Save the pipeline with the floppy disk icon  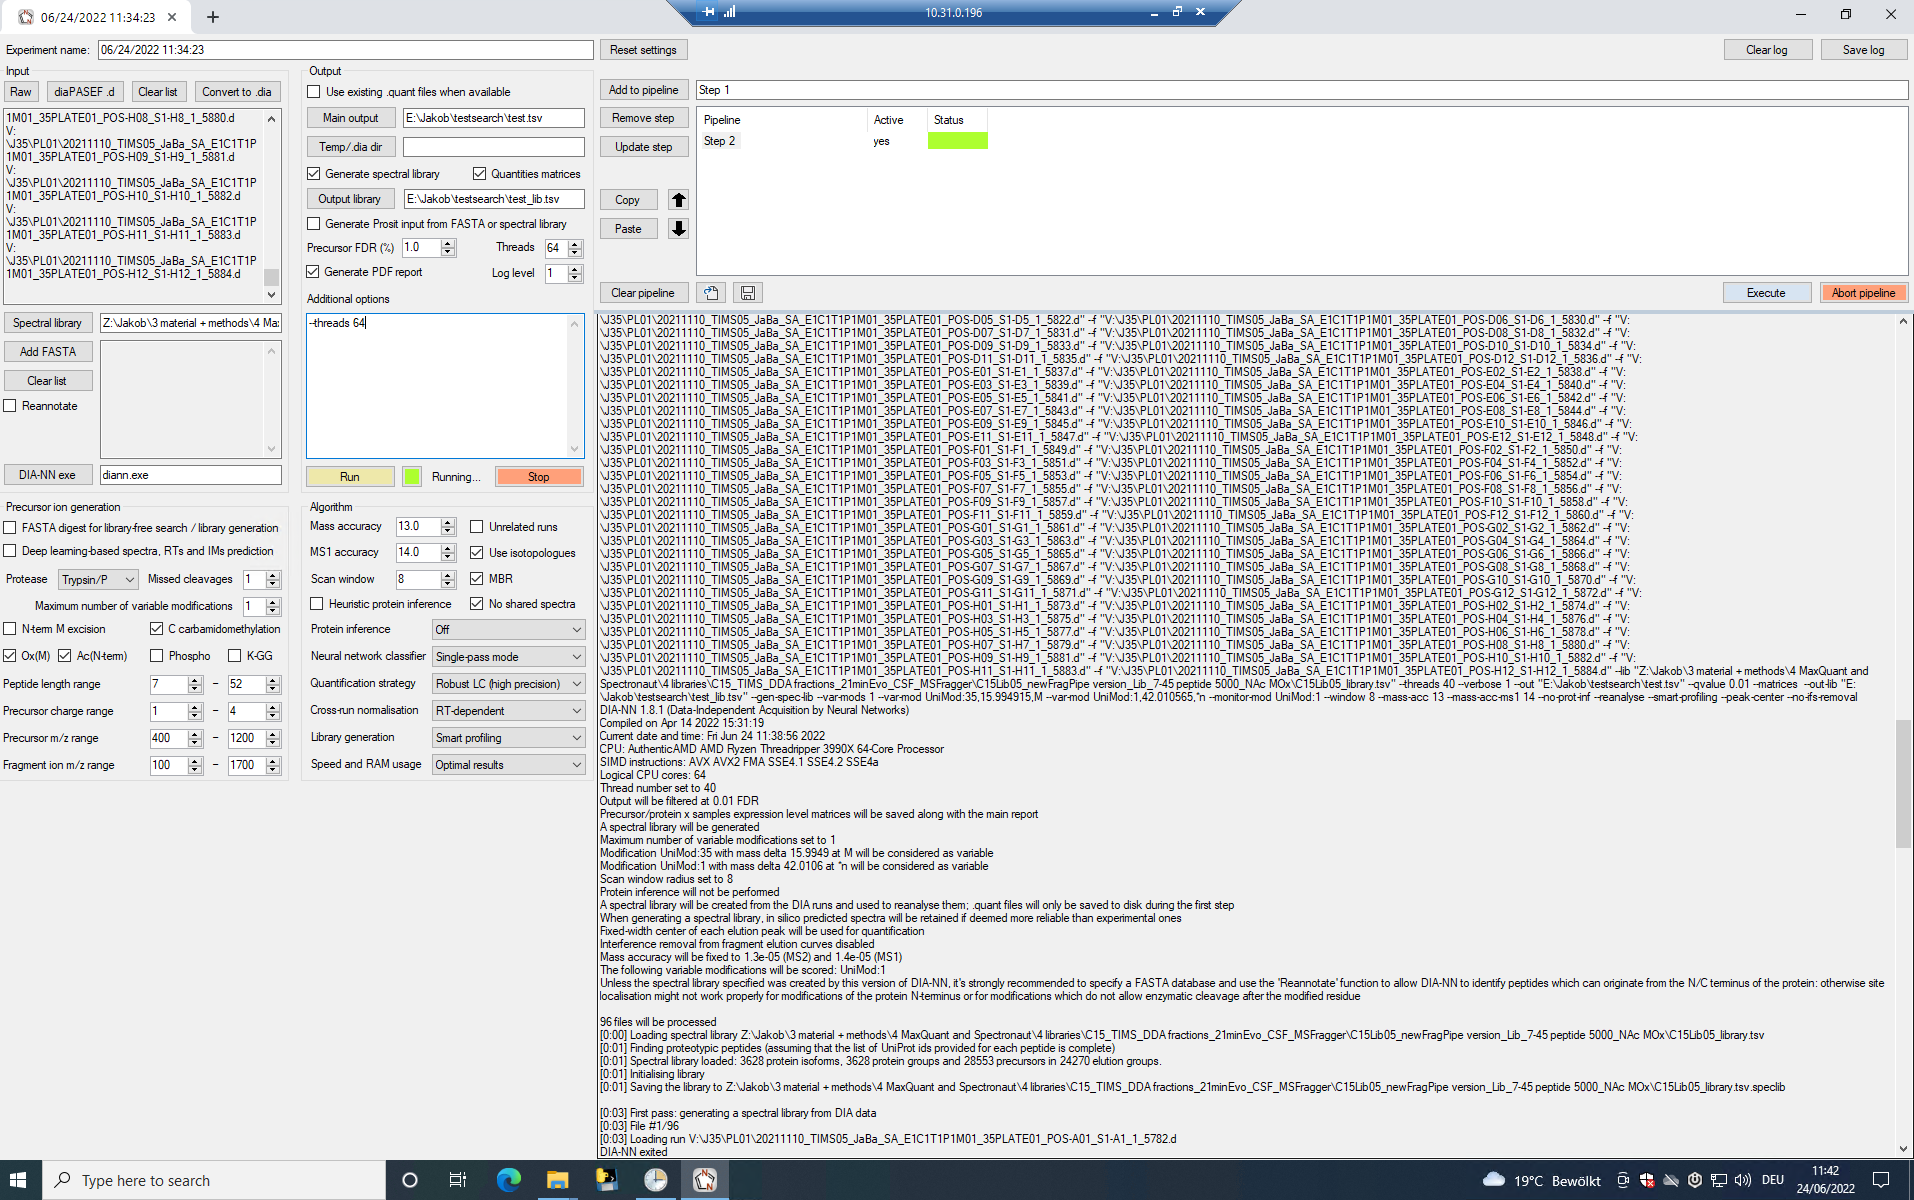pos(746,292)
